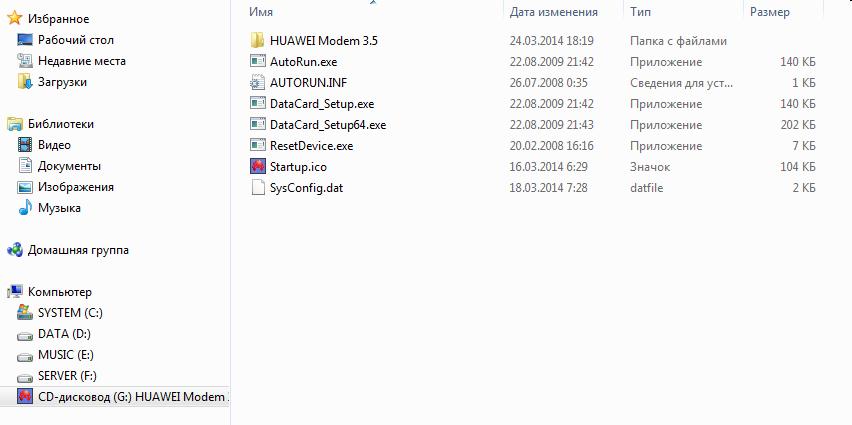Select SYSTEM (C:) drive

coord(70,312)
